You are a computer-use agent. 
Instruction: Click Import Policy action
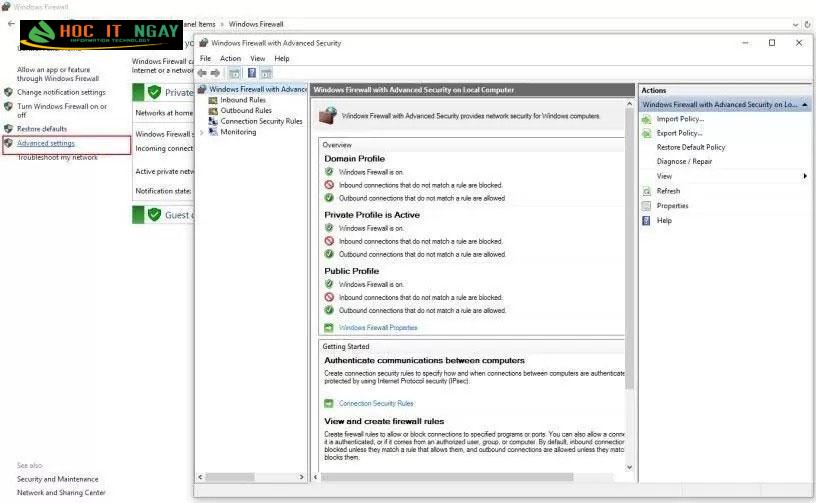point(680,119)
